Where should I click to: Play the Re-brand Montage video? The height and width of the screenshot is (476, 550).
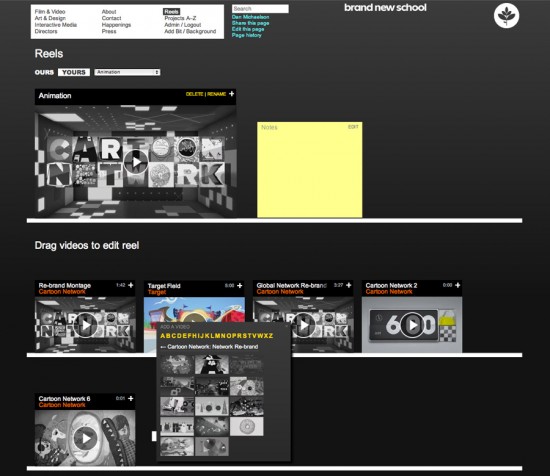coord(85,325)
